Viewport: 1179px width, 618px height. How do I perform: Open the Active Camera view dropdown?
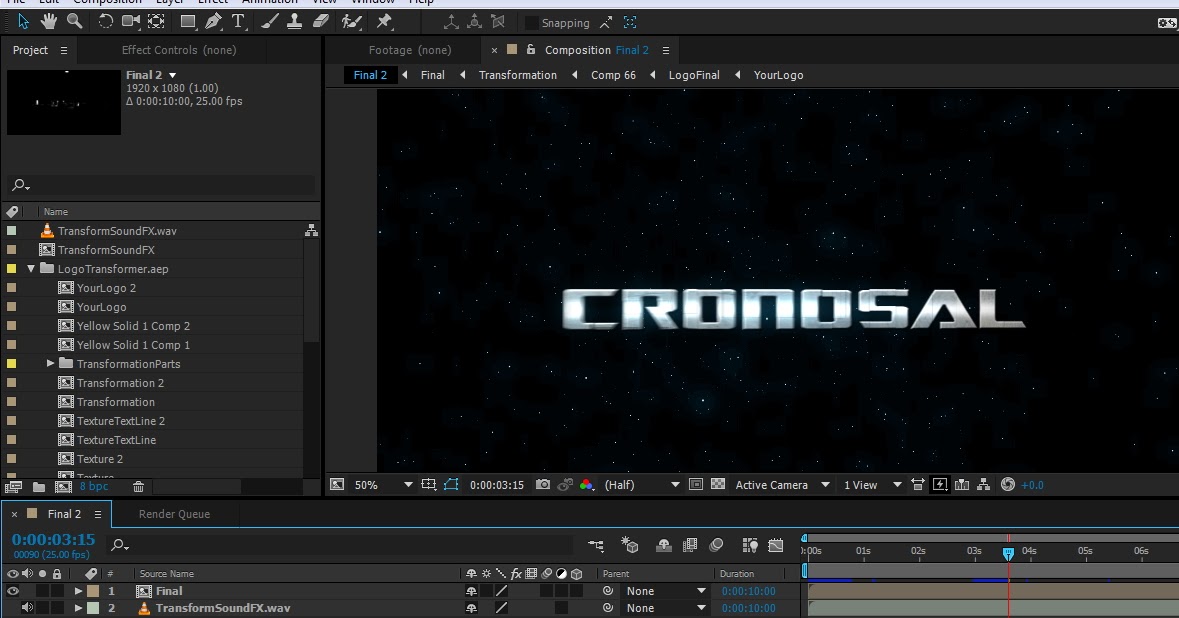[782, 485]
